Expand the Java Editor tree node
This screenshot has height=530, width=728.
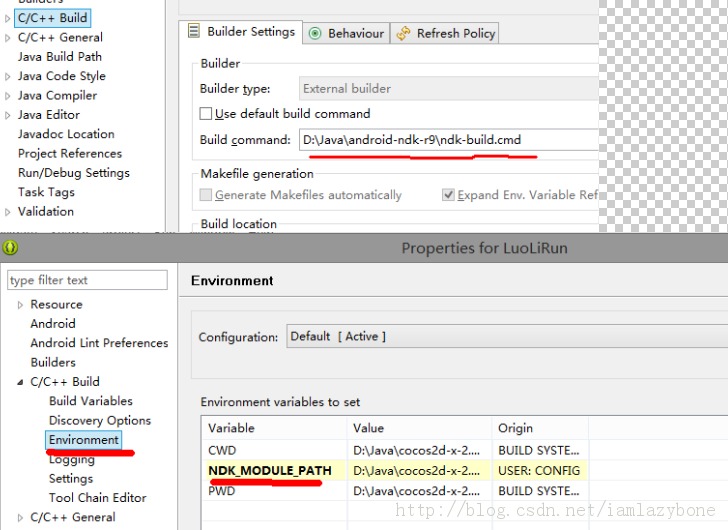pyautogui.click(x=8, y=115)
